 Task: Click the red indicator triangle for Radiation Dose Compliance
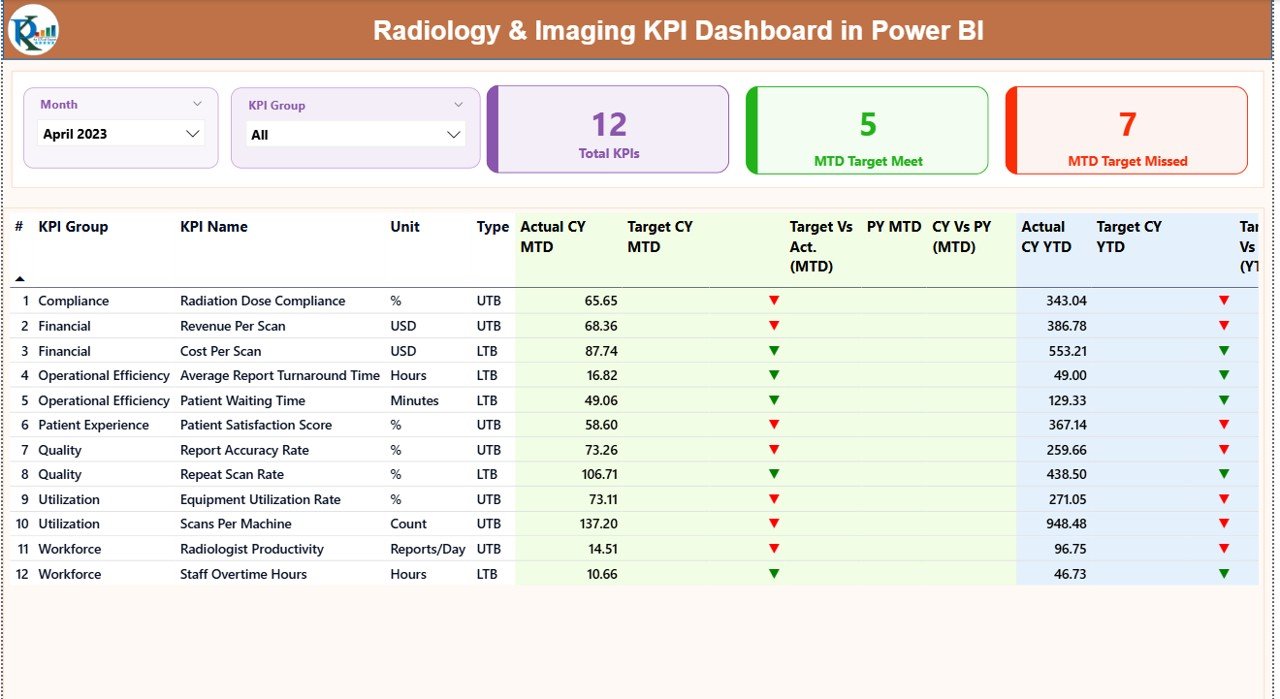click(775, 300)
